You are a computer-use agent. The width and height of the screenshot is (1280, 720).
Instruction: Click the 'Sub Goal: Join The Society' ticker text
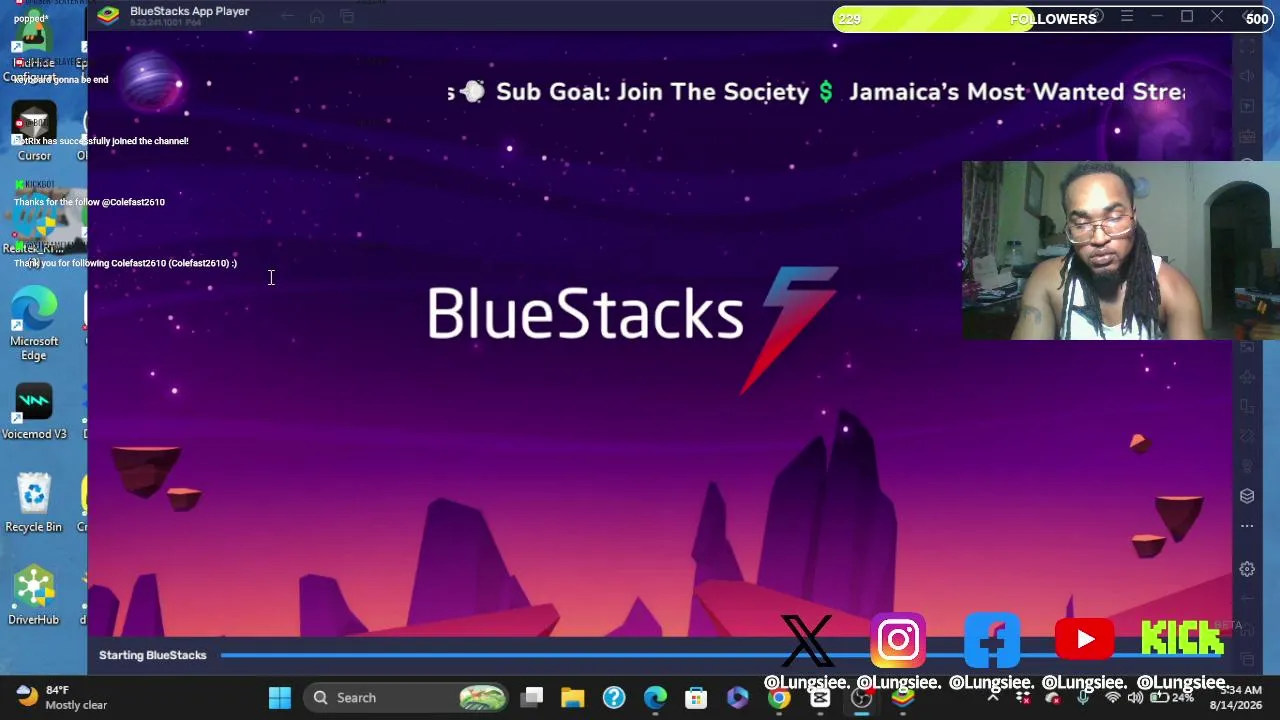click(652, 92)
